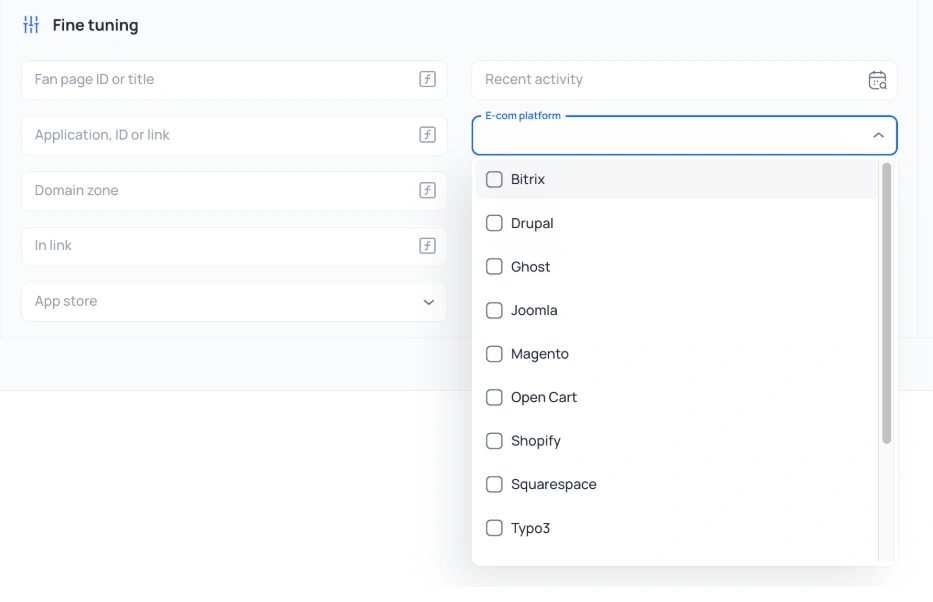Click the function icon in In link field
The image size is (933, 602).
click(x=427, y=246)
